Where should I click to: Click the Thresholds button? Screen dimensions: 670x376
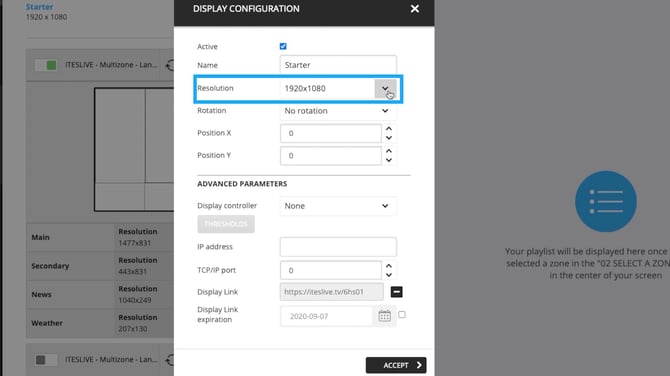pos(226,224)
